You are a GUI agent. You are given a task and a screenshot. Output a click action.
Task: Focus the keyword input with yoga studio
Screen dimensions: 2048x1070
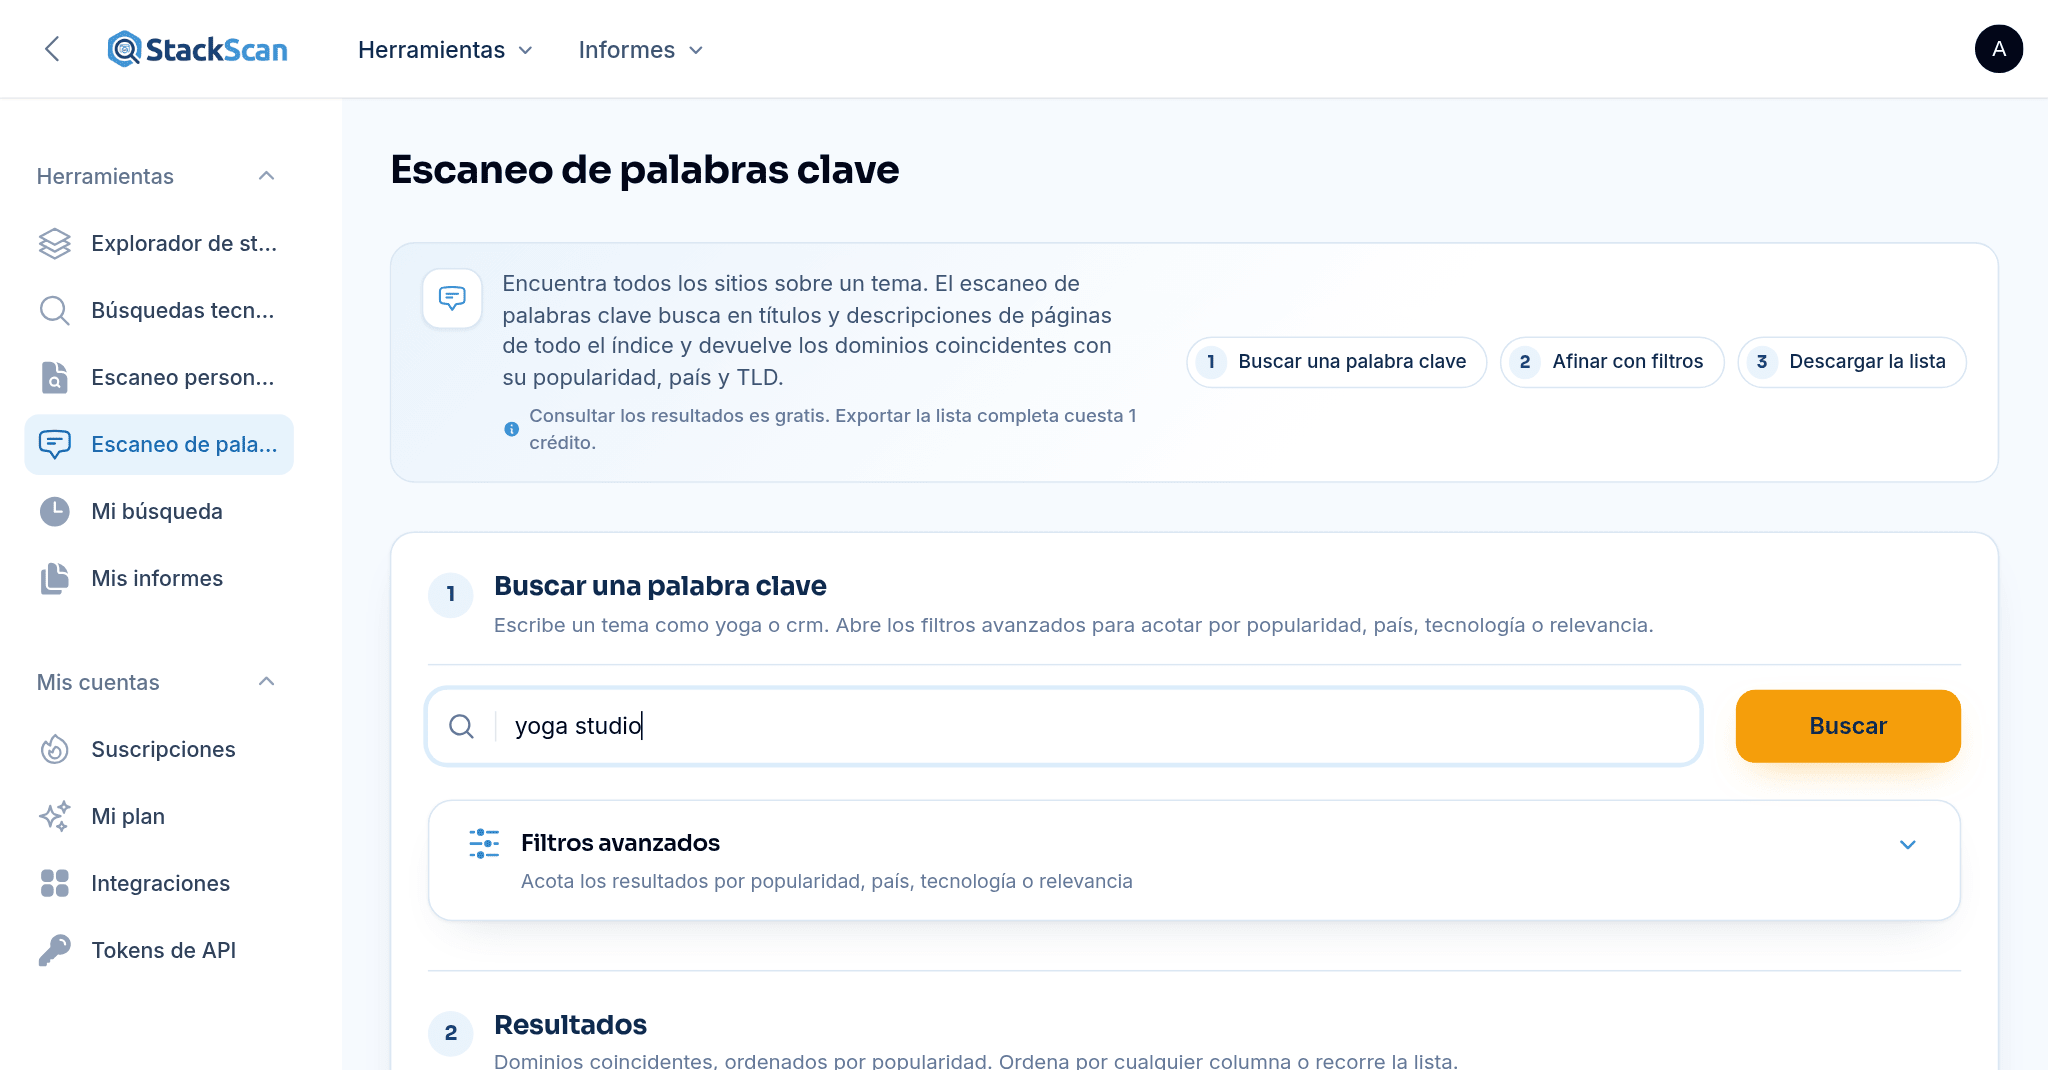pyautogui.click(x=1063, y=726)
